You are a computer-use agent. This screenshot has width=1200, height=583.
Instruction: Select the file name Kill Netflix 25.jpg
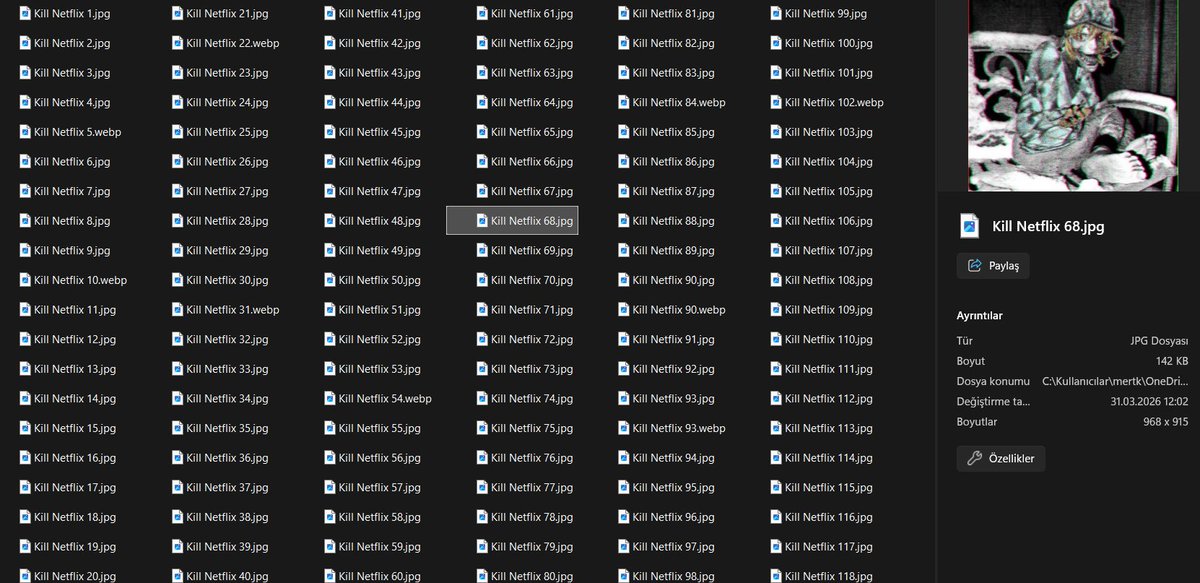pyautogui.click(x=227, y=132)
